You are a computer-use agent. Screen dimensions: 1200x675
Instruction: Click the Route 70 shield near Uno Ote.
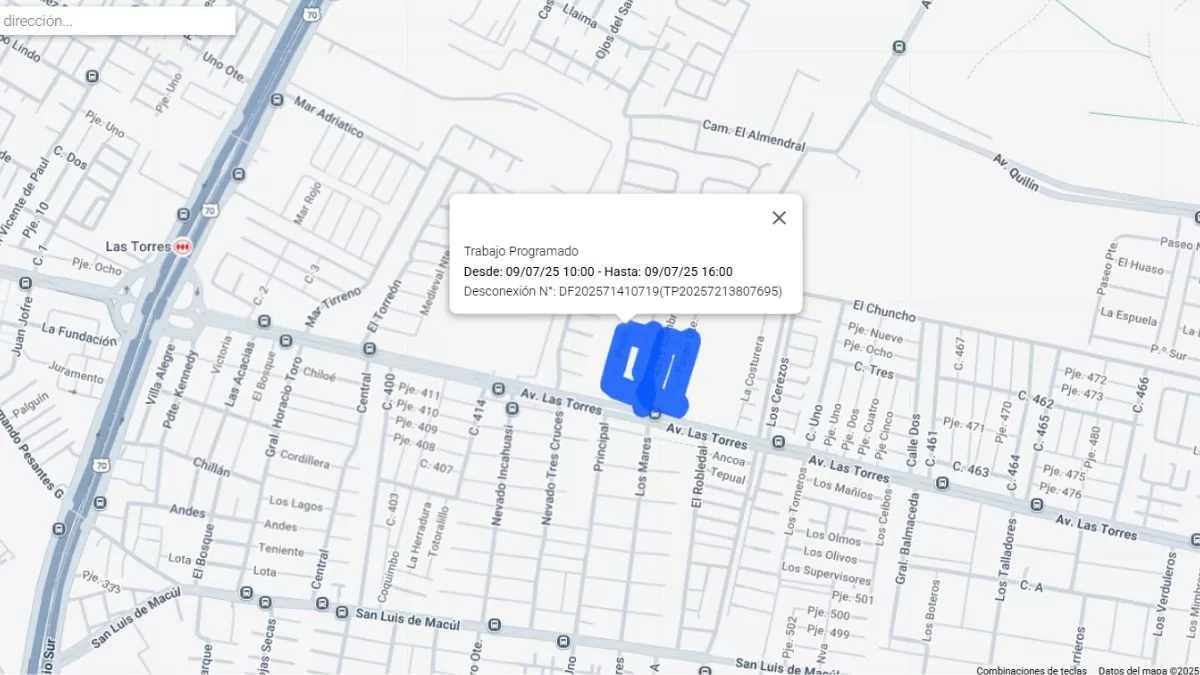(313, 15)
